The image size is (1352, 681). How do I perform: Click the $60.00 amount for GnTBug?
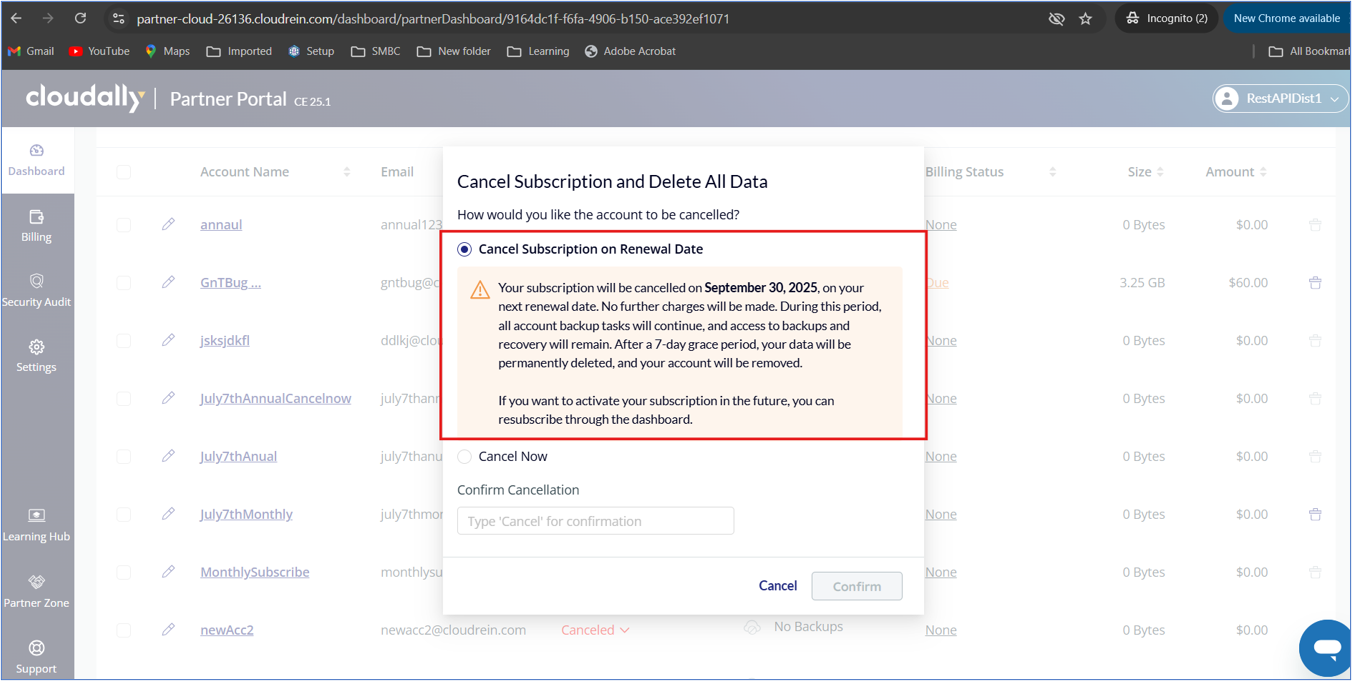1248,283
